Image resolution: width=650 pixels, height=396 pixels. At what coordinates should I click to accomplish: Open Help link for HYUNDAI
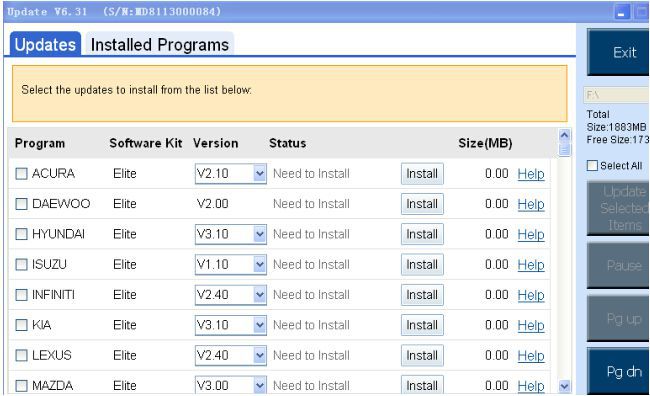coord(531,235)
